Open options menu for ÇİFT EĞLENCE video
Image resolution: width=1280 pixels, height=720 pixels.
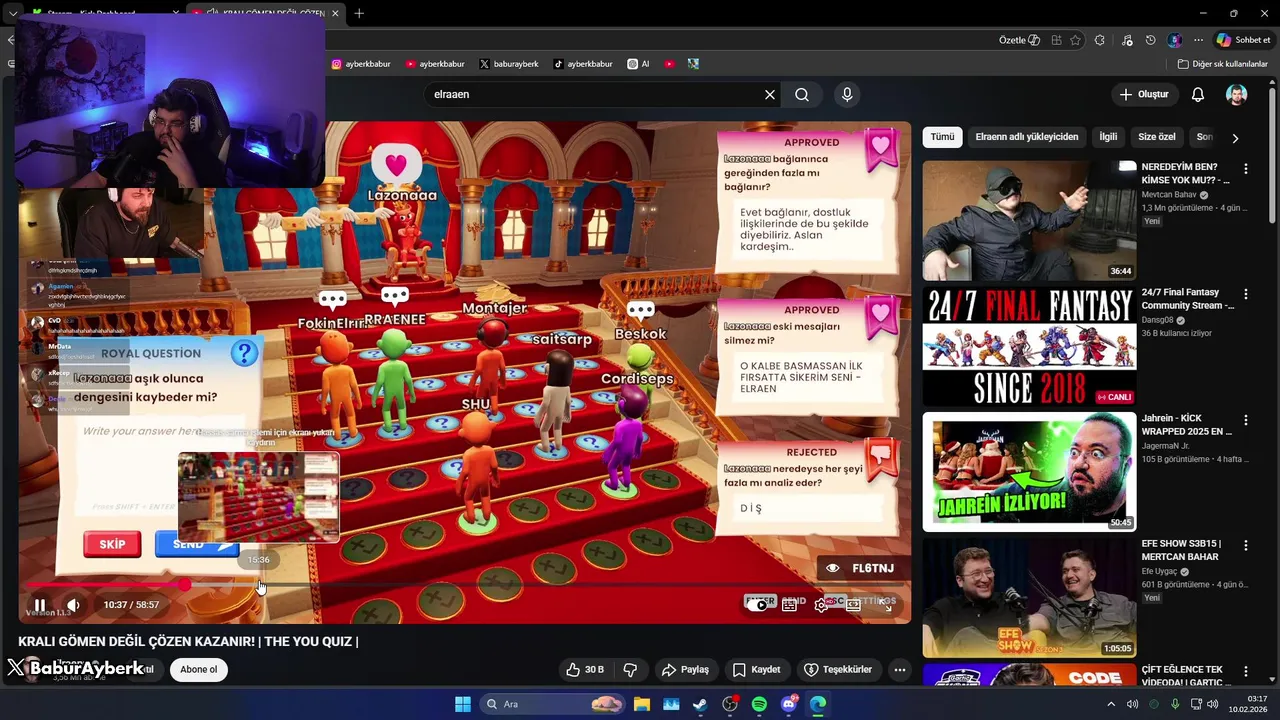coord(1246,671)
